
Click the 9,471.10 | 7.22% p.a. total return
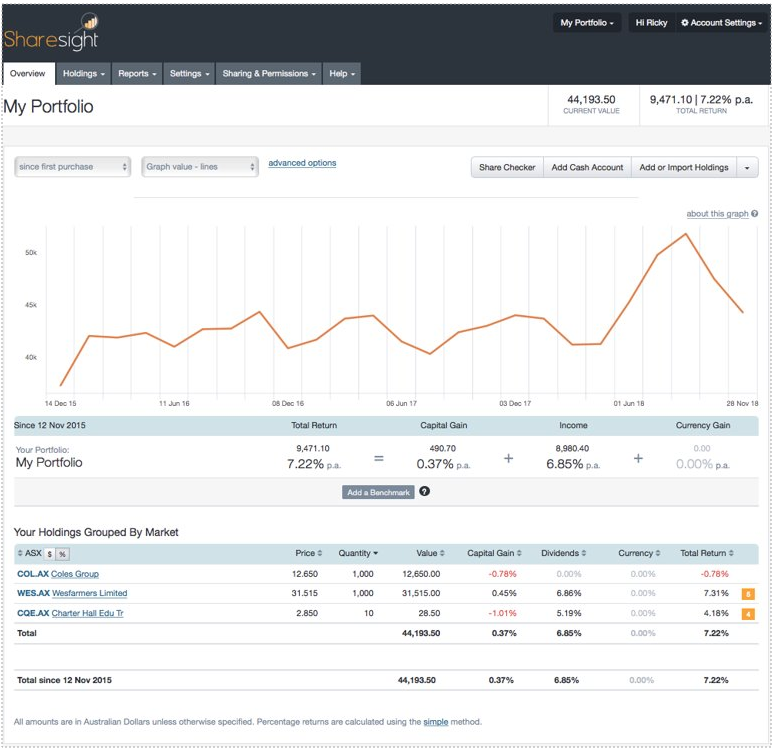(x=701, y=99)
